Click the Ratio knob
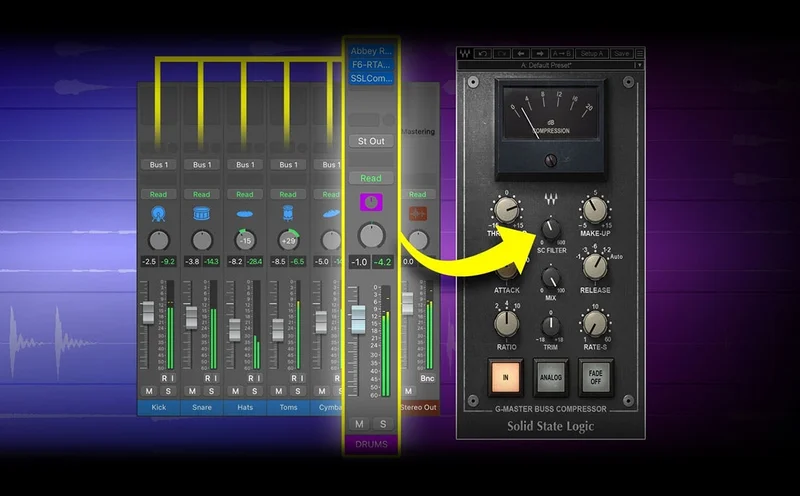Screen dimensions: 800x496 point(506,324)
